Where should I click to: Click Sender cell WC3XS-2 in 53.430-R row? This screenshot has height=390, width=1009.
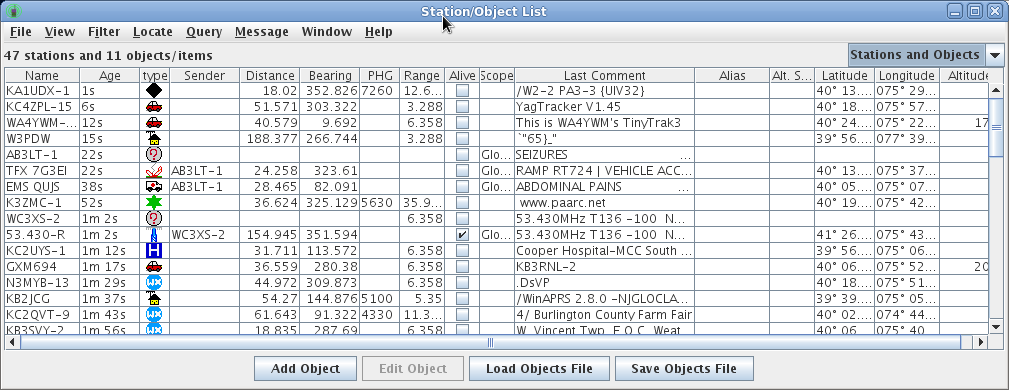coord(204,235)
